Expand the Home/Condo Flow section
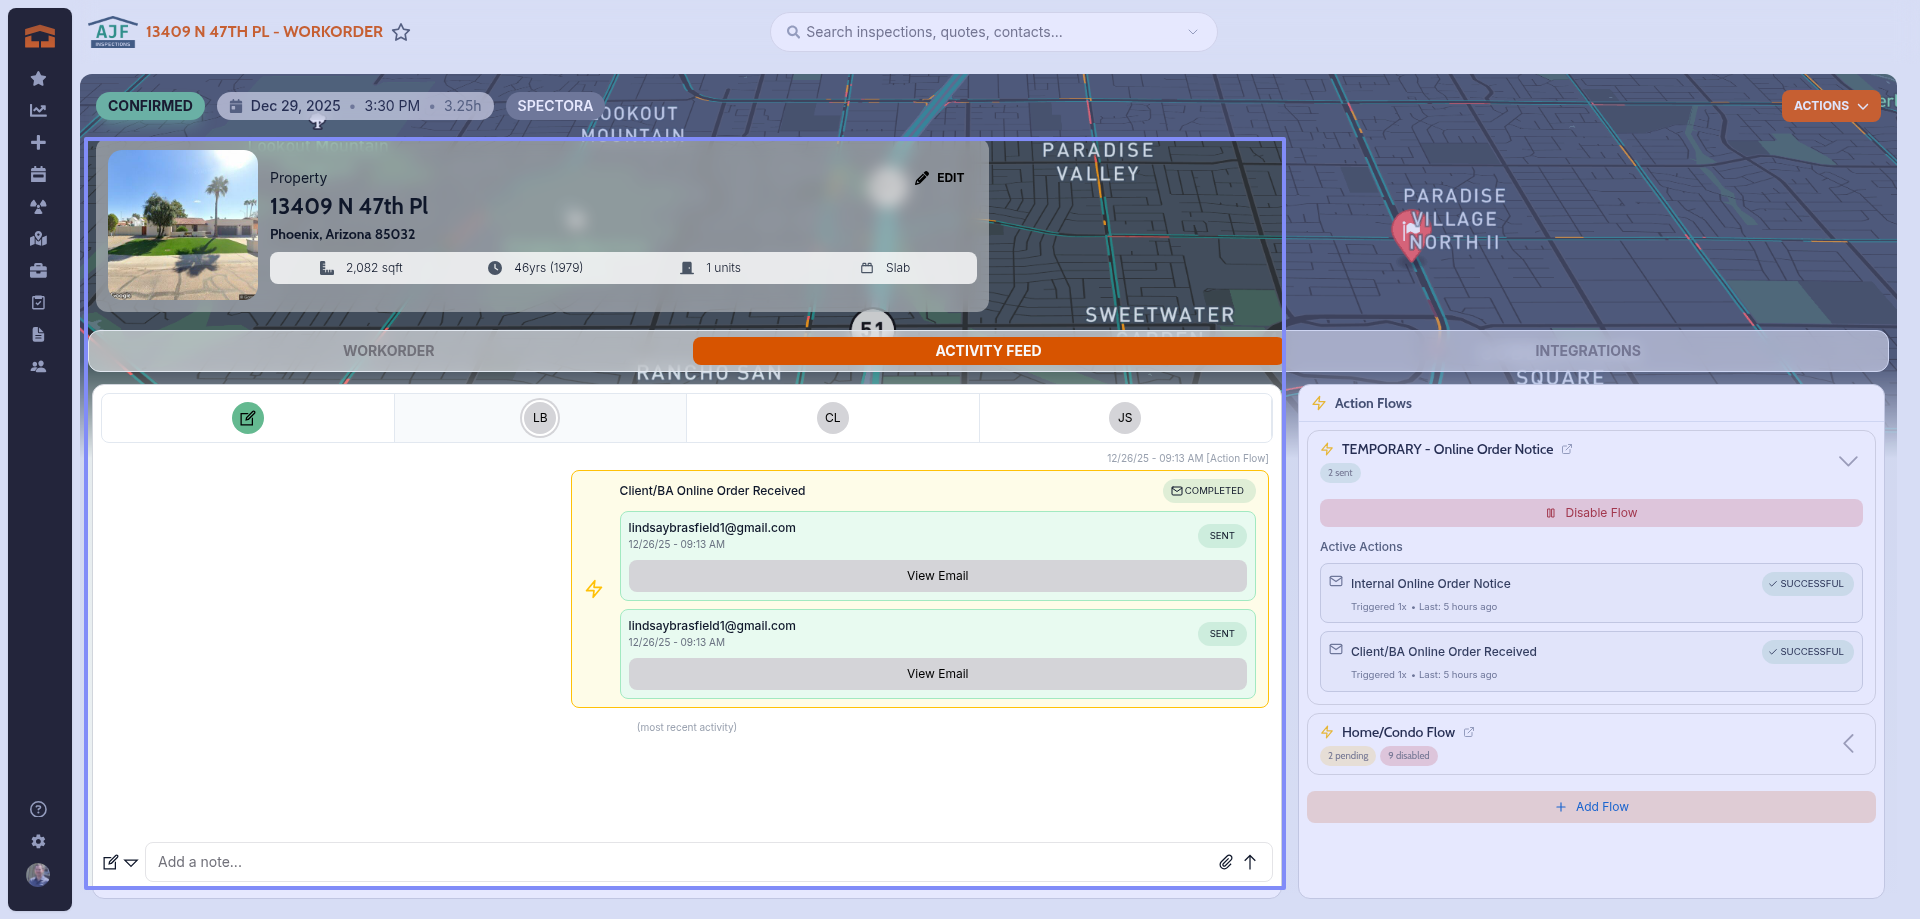The image size is (1920, 919). point(1847,743)
